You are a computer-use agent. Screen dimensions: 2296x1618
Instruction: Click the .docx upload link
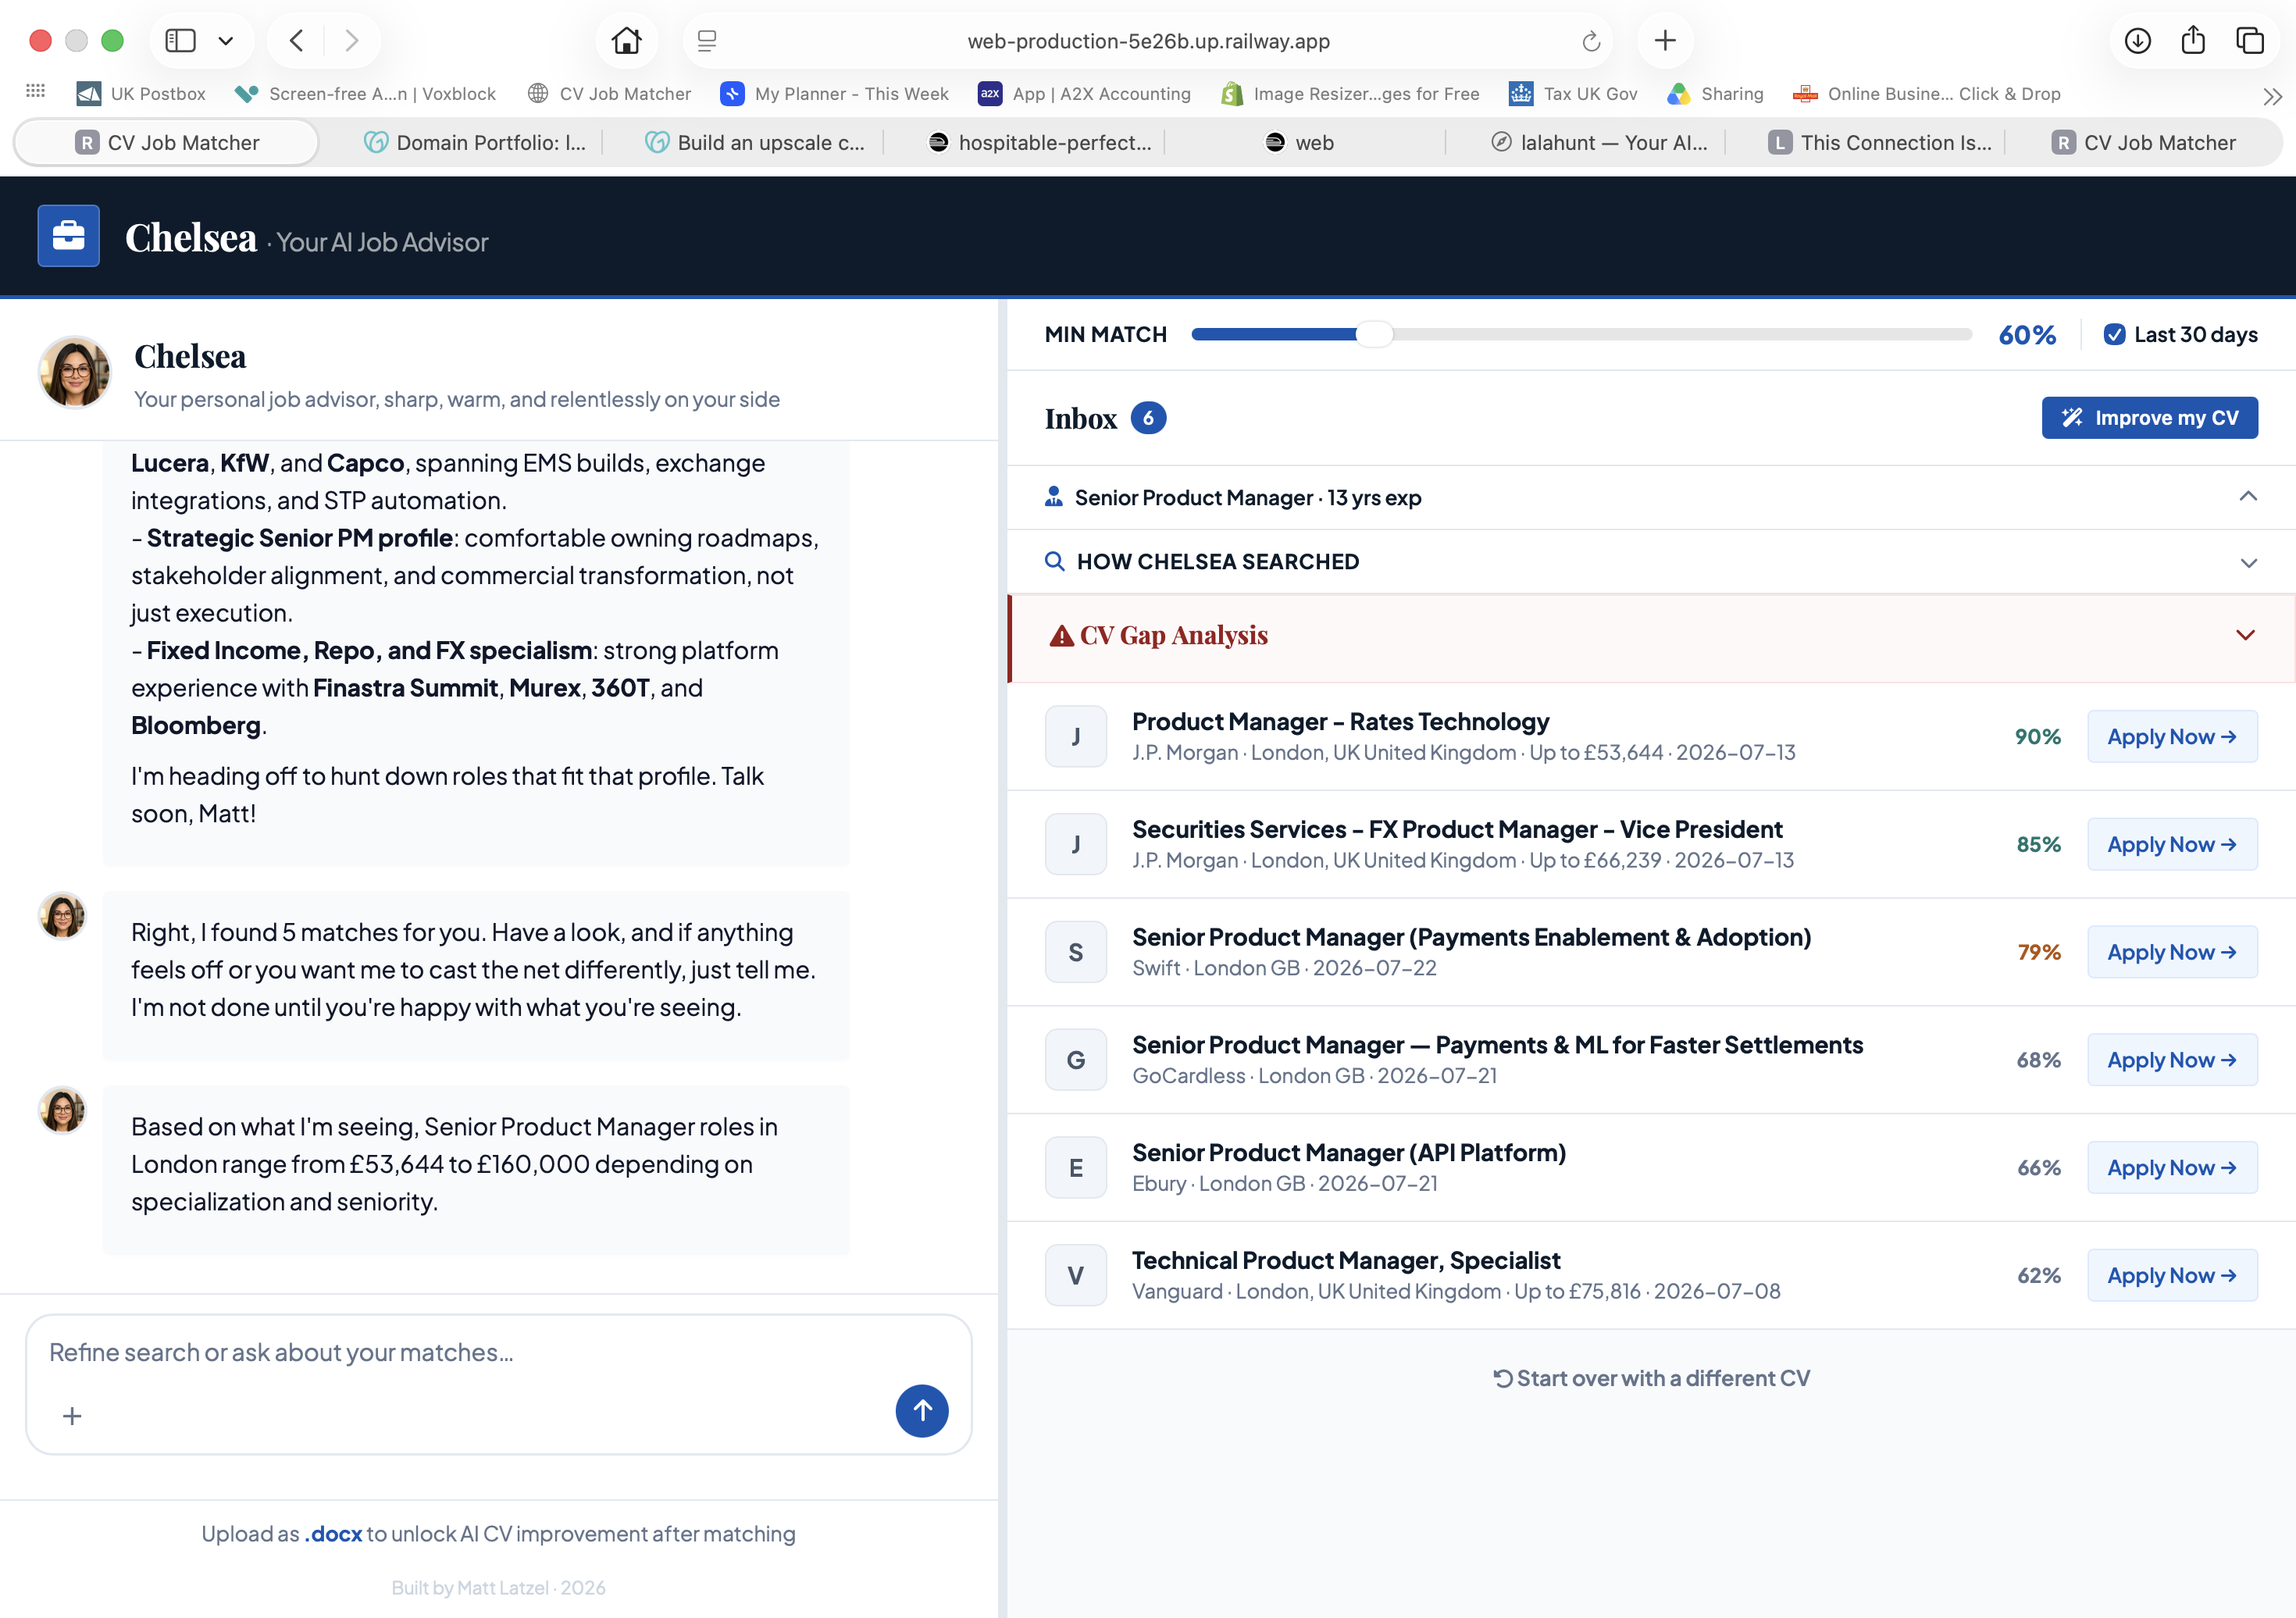(x=333, y=1534)
